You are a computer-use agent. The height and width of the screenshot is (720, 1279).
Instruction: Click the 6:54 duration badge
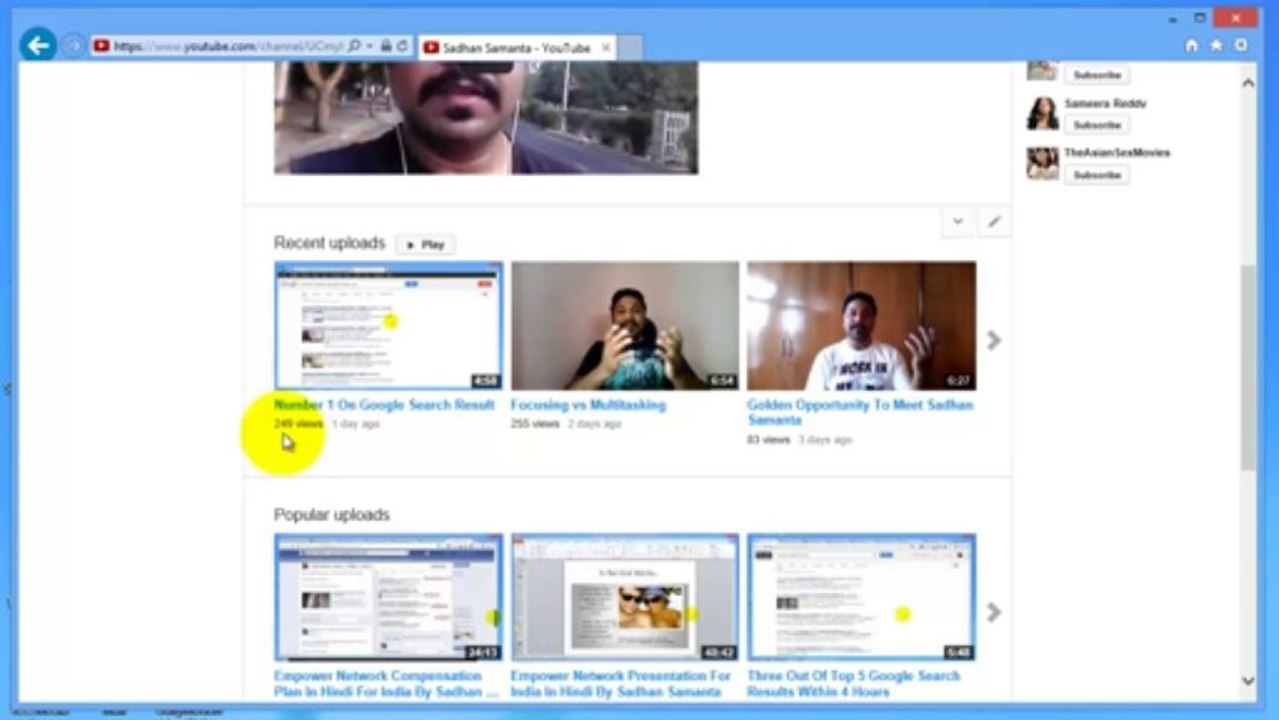click(x=721, y=381)
